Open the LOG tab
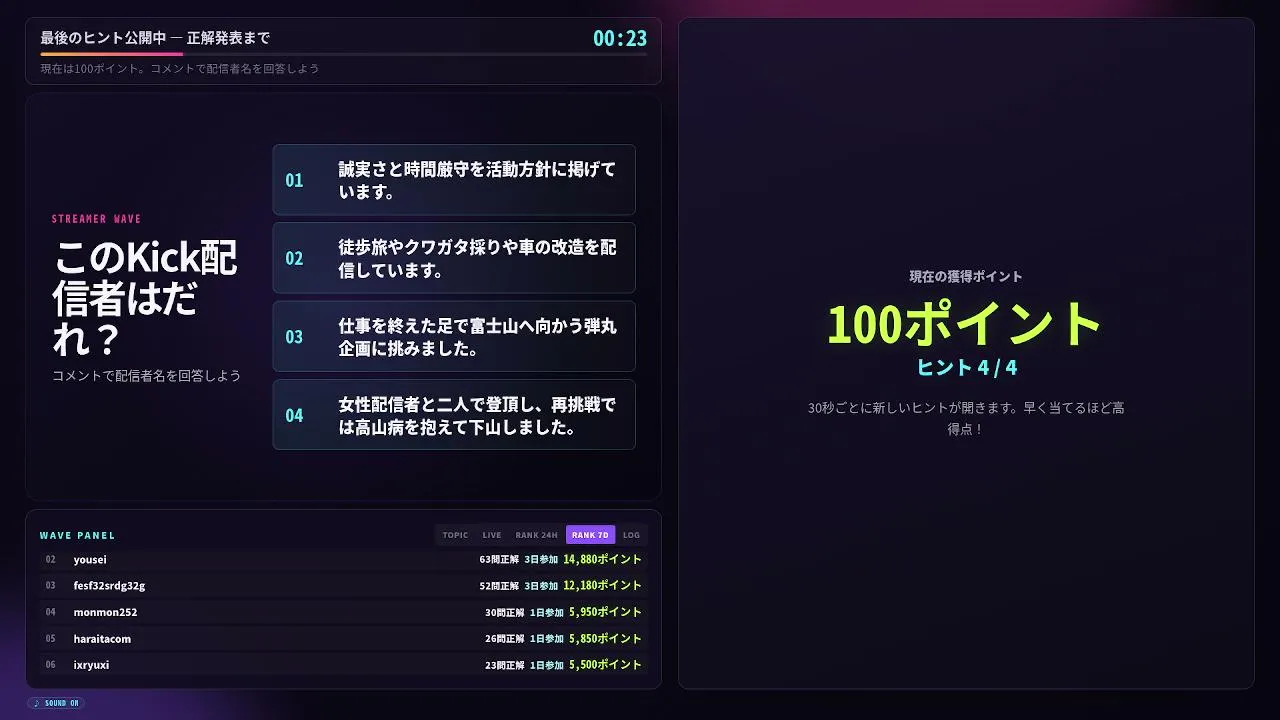The image size is (1280, 720). point(632,535)
